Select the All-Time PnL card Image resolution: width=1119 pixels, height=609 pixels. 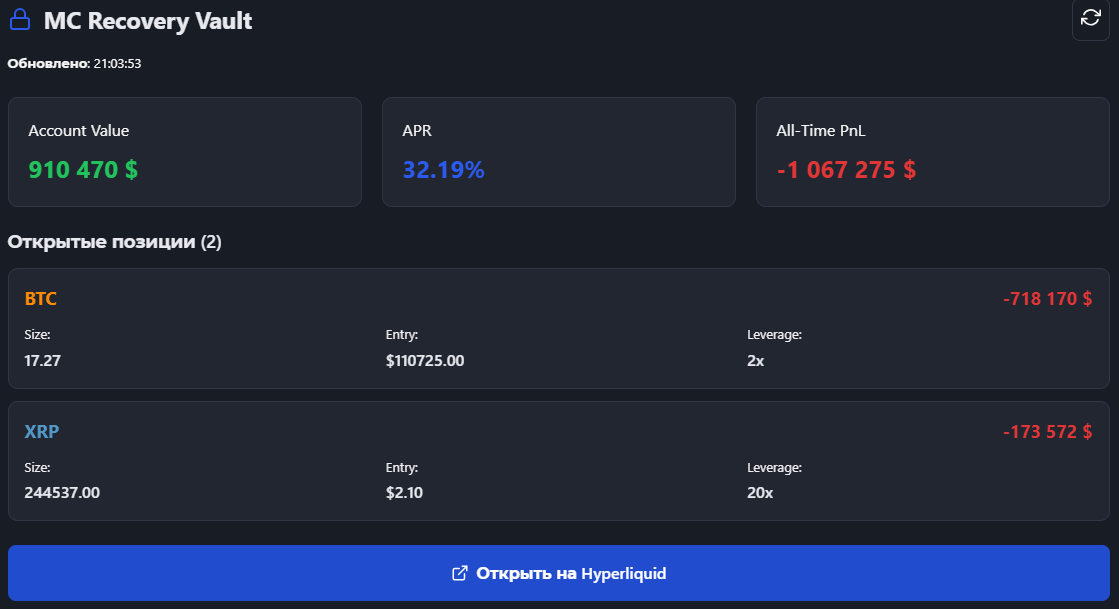coord(932,152)
